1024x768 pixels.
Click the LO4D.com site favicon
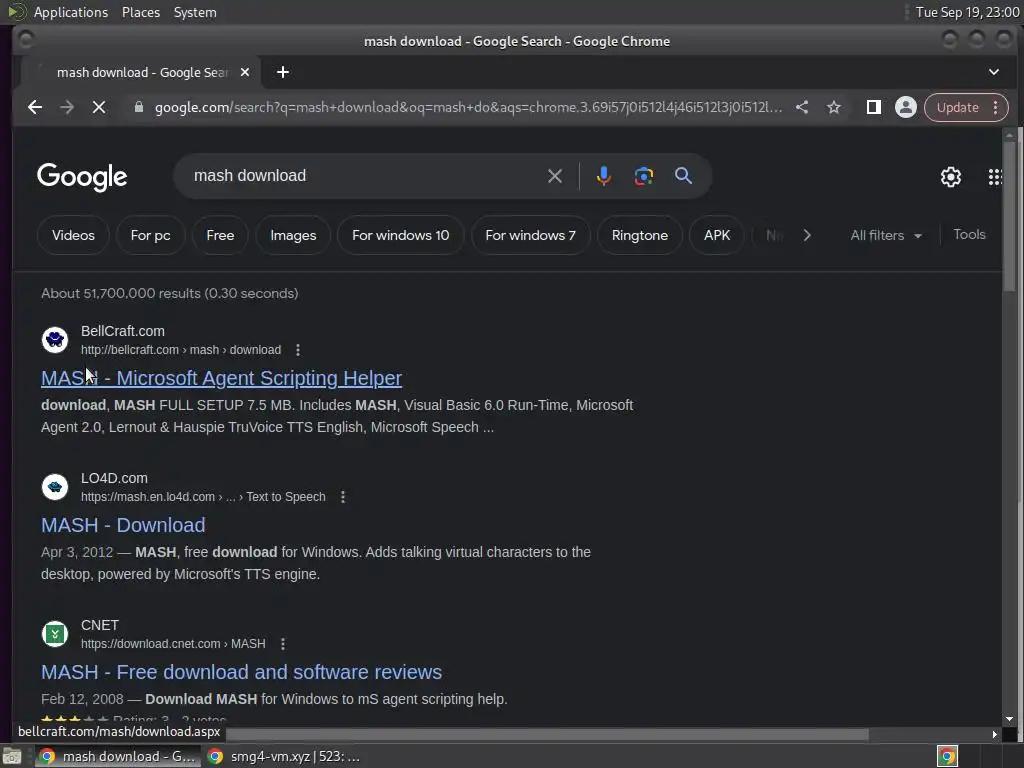(55, 487)
